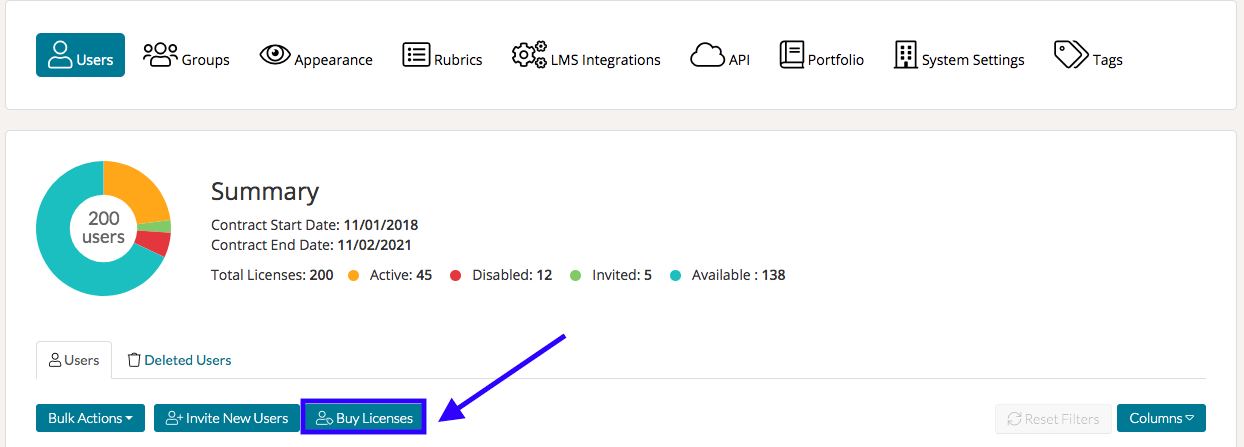Select the Users tab below summary
1244x447 pixels.
pos(74,360)
